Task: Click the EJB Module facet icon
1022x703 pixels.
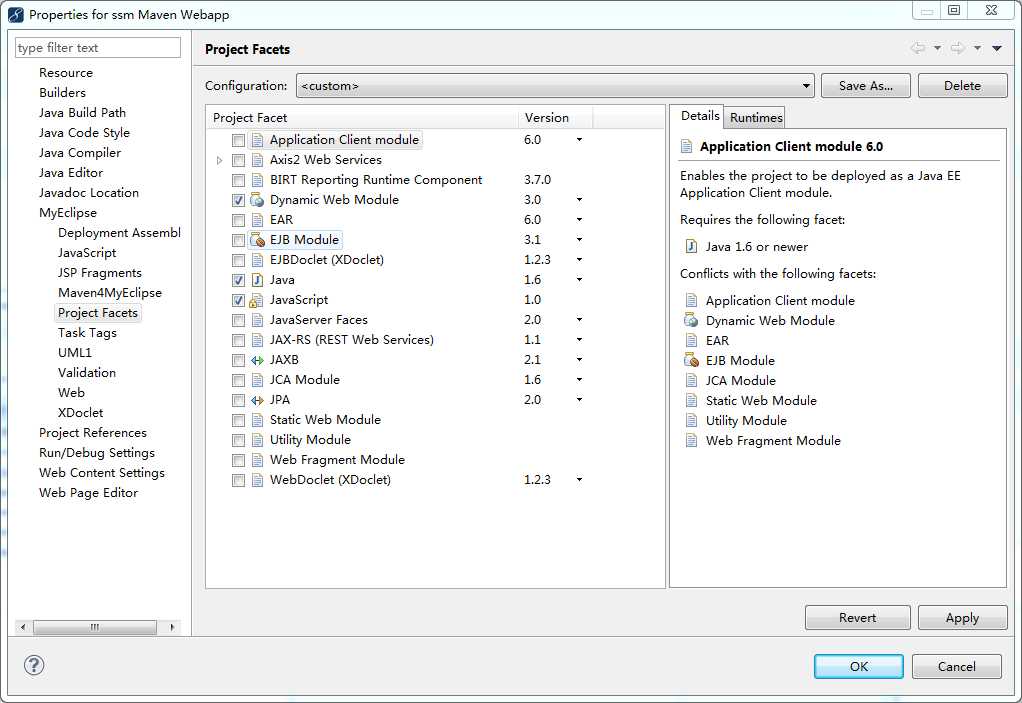Action: click(x=257, y=240)
